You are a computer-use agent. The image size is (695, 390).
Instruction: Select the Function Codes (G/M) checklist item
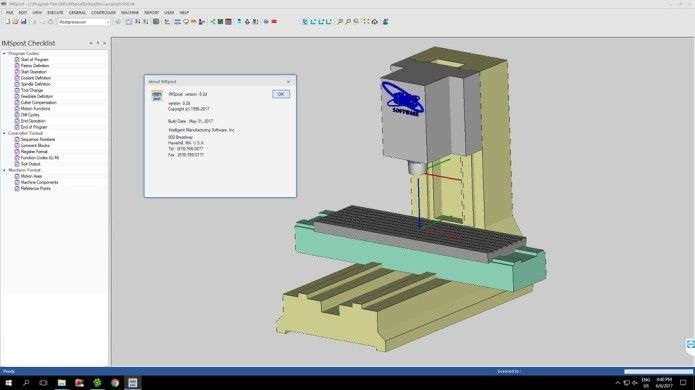coord(40,158)
